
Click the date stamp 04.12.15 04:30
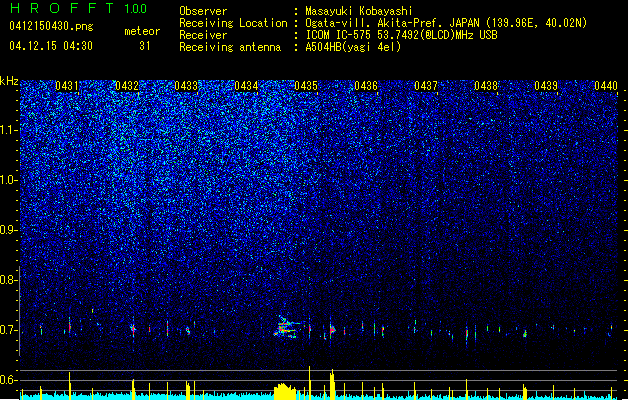click(51, 46)
